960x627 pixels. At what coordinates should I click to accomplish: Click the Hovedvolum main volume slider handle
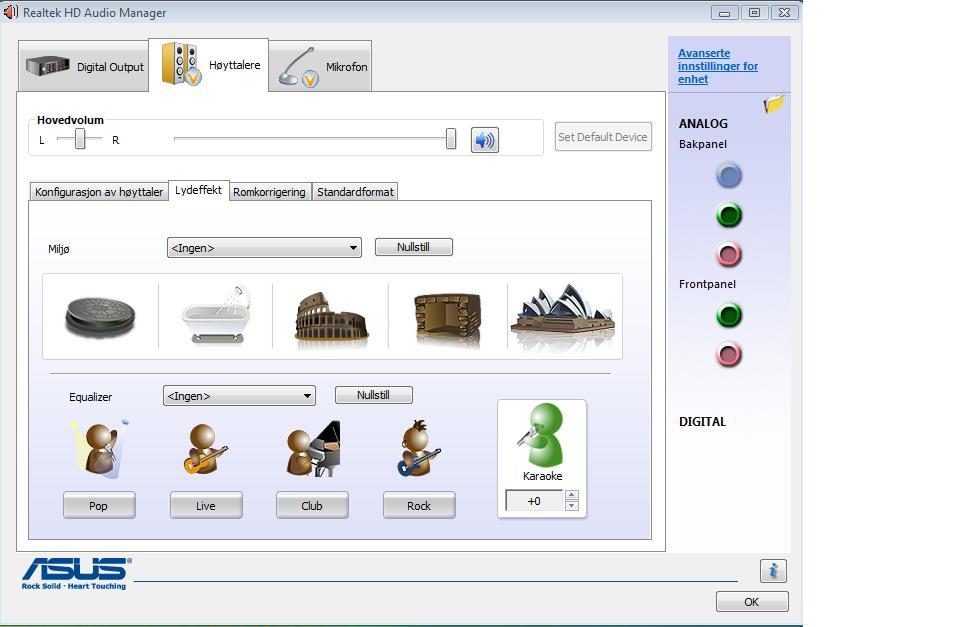pyautogui.click(x=451, y=138)
